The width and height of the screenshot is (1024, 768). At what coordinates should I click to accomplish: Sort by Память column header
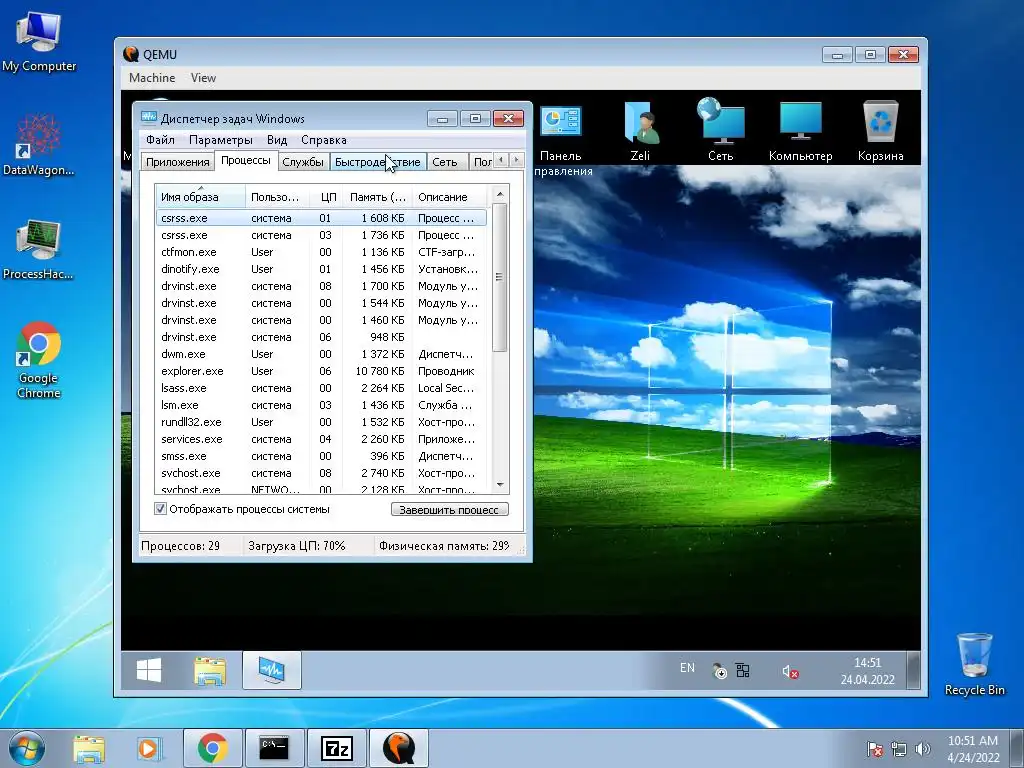click(377, 197)
